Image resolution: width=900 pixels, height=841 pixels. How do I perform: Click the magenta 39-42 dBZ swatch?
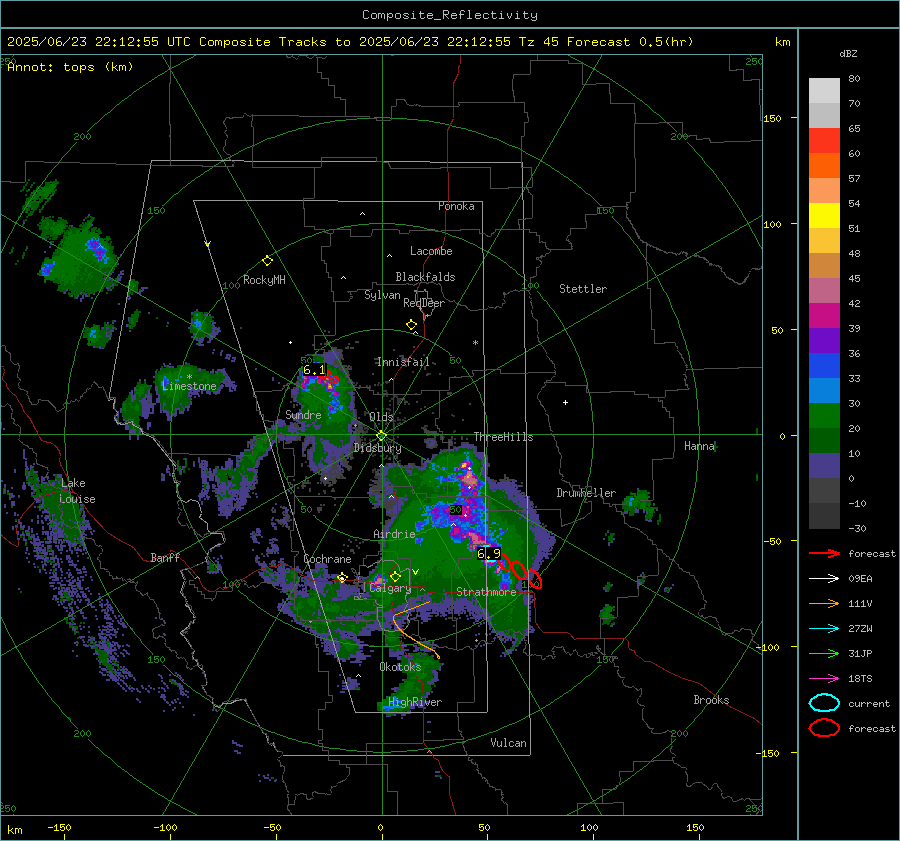pyautogui.click(x=824, y=316)
